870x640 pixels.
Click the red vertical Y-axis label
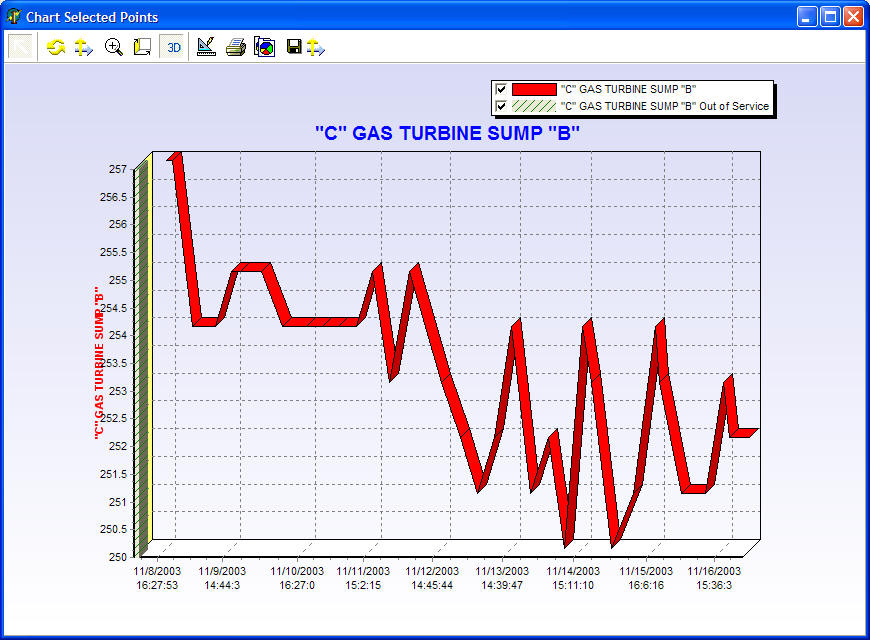98,364
